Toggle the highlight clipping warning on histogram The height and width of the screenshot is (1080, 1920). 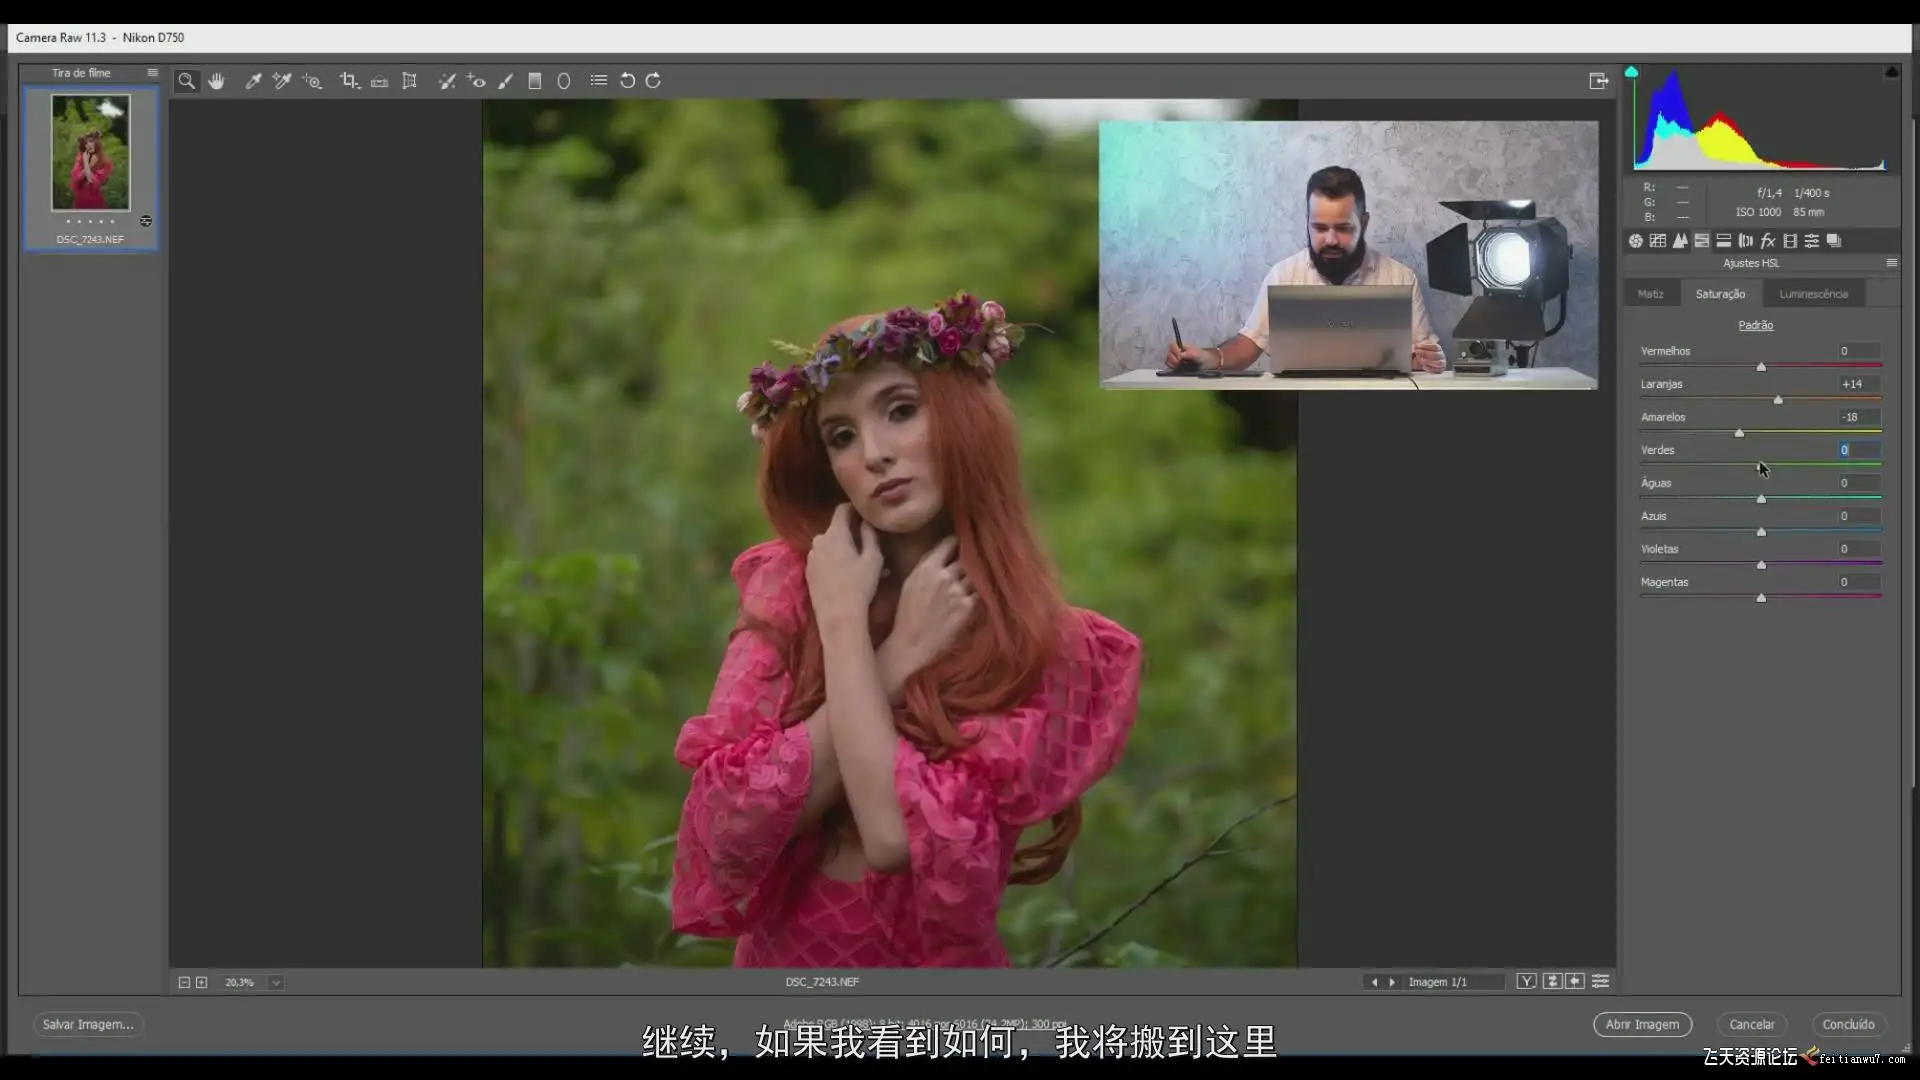click(1891, 72)
